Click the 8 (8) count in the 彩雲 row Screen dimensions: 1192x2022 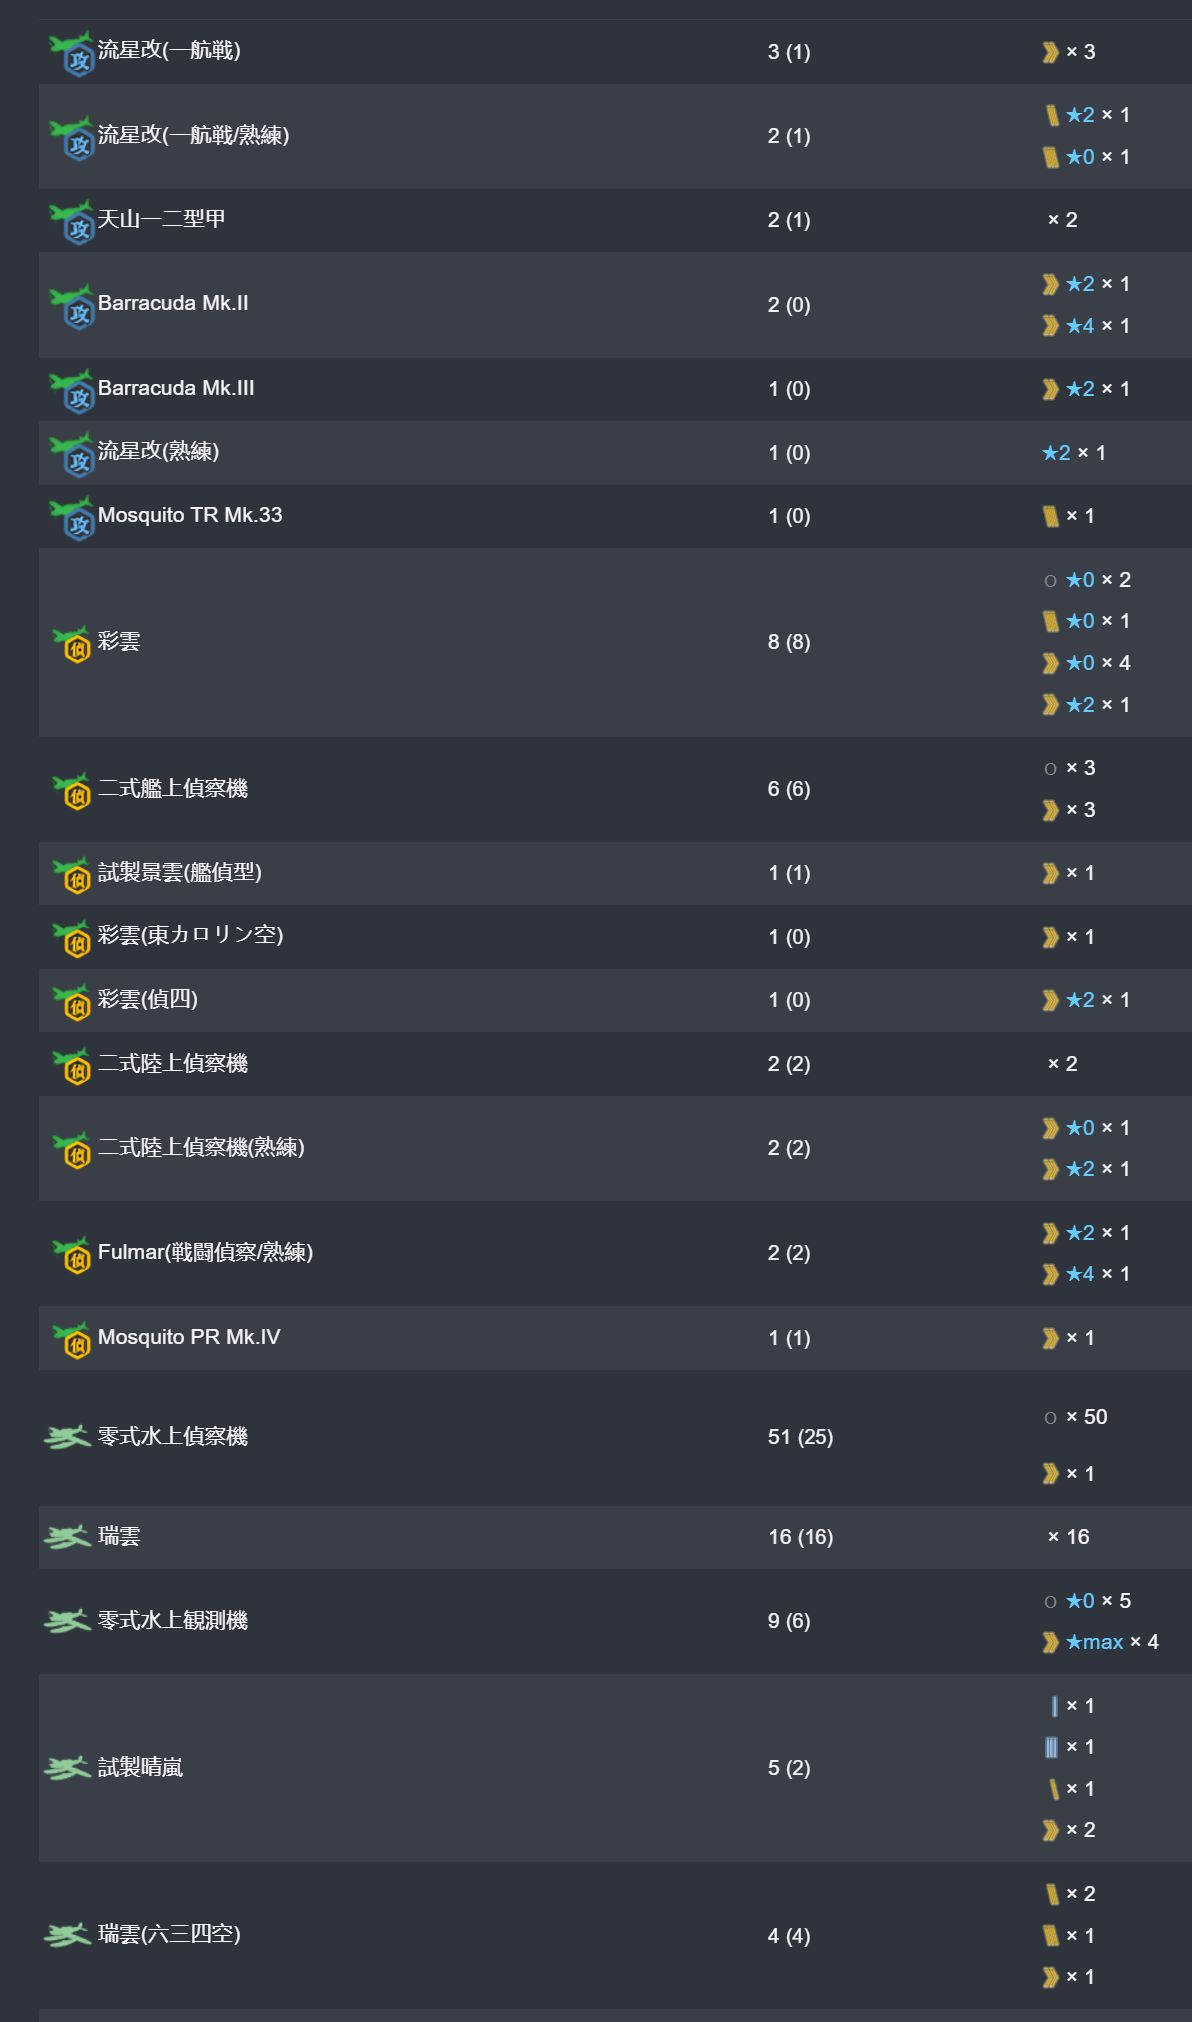(789, 642)
